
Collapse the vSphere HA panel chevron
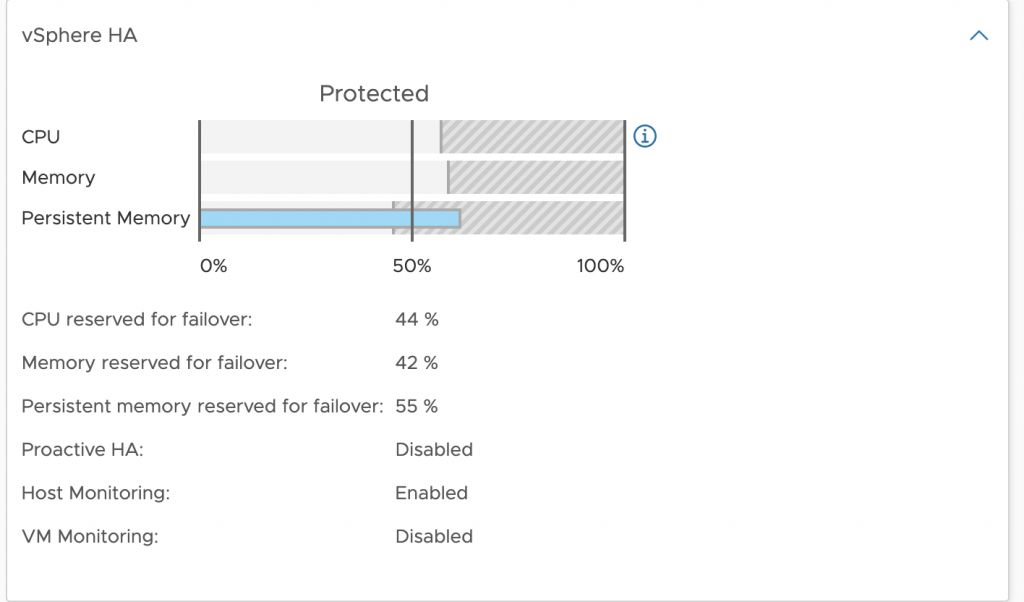tap(979, 36)
